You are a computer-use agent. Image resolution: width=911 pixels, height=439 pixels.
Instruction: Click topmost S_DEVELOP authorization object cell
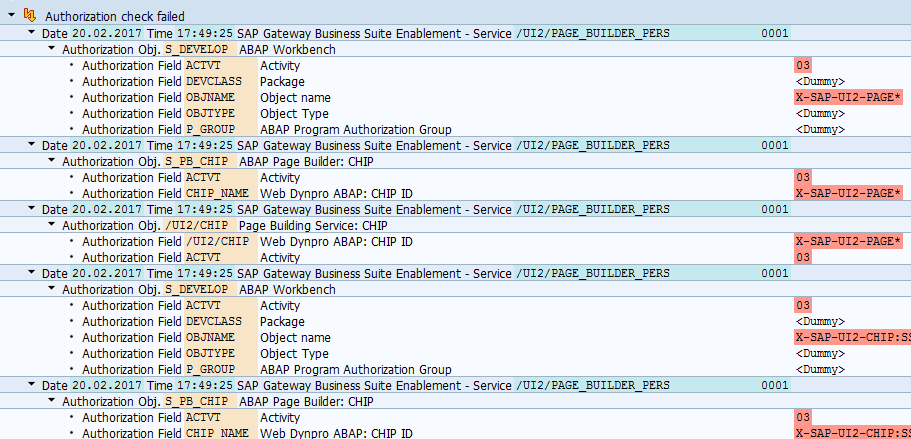200,49
